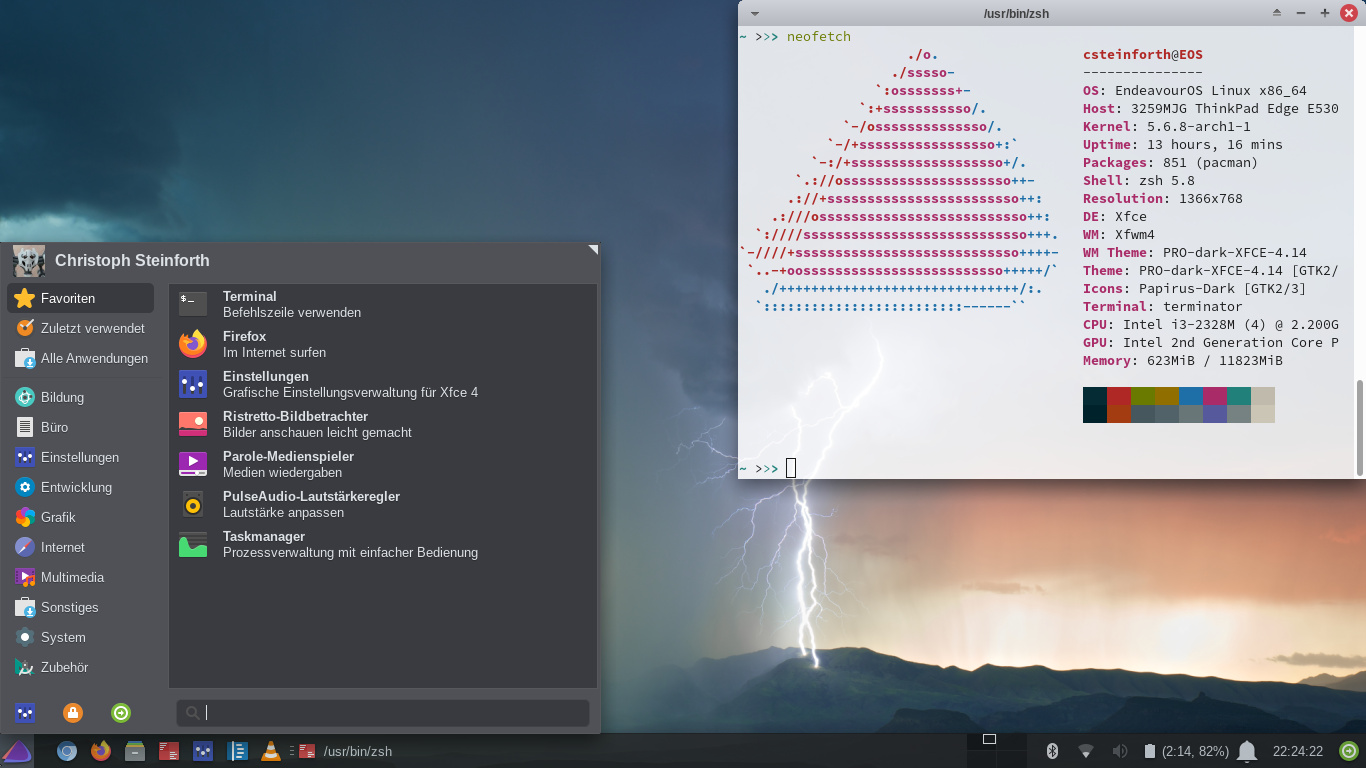This screenshot has width=1366, height=768.
Task: Click 'OS: EndeavourOS Linux x86_64' line
Action: (x=1195, y=91)
